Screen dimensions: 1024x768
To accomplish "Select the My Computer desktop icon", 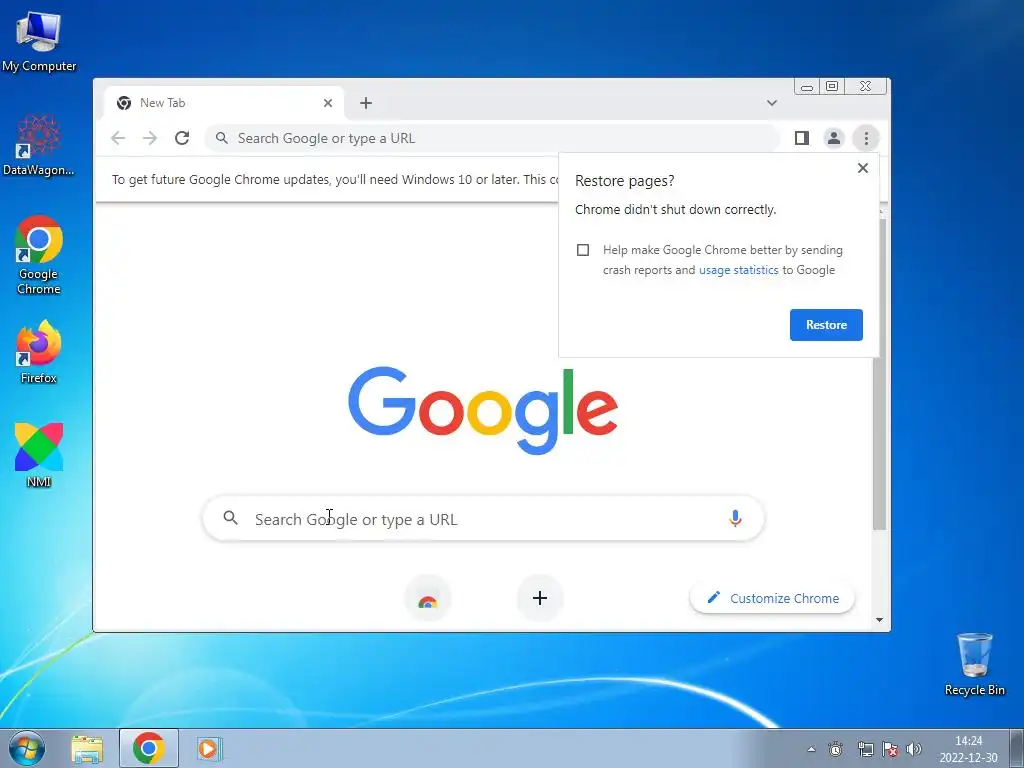I will [39, 41].
